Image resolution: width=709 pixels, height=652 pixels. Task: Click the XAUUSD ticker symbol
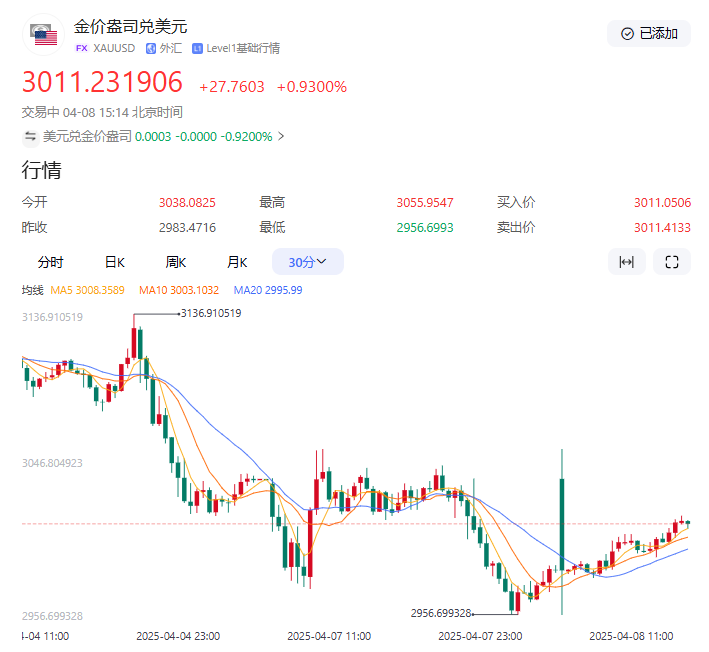pos(114,48)
